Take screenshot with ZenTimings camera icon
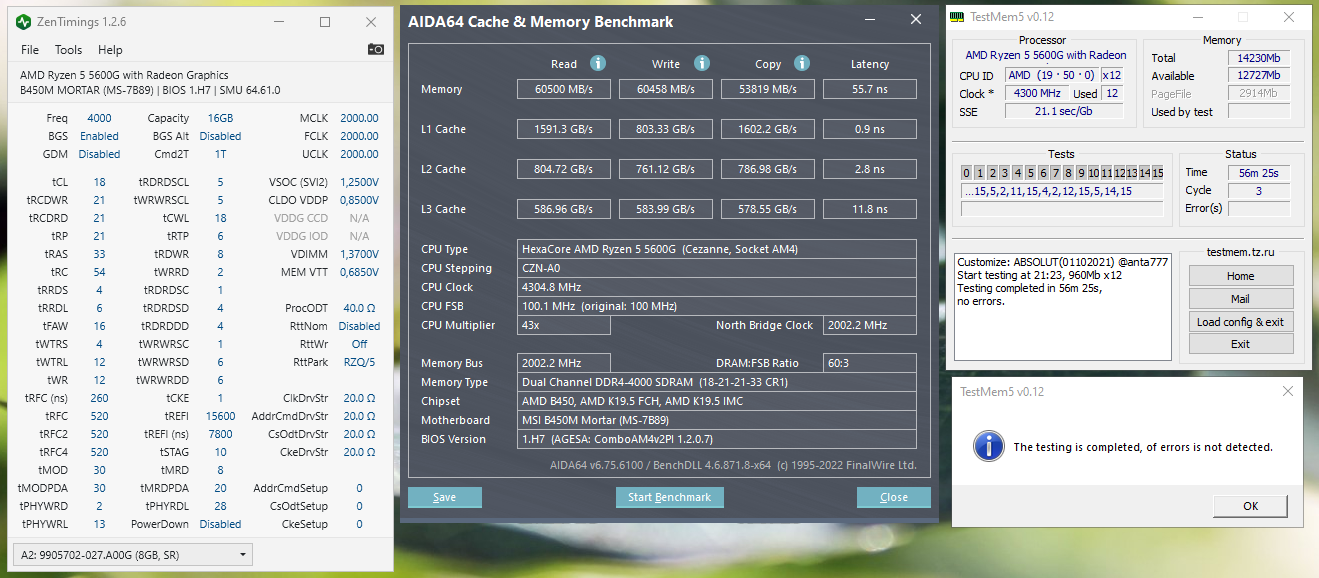Screen dimensions: 1319x578 (x=376, y=49)
